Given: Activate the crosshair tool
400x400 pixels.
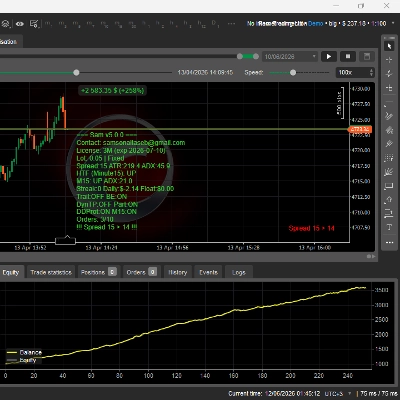Looking at the screenshot, I should pos(389,60).
